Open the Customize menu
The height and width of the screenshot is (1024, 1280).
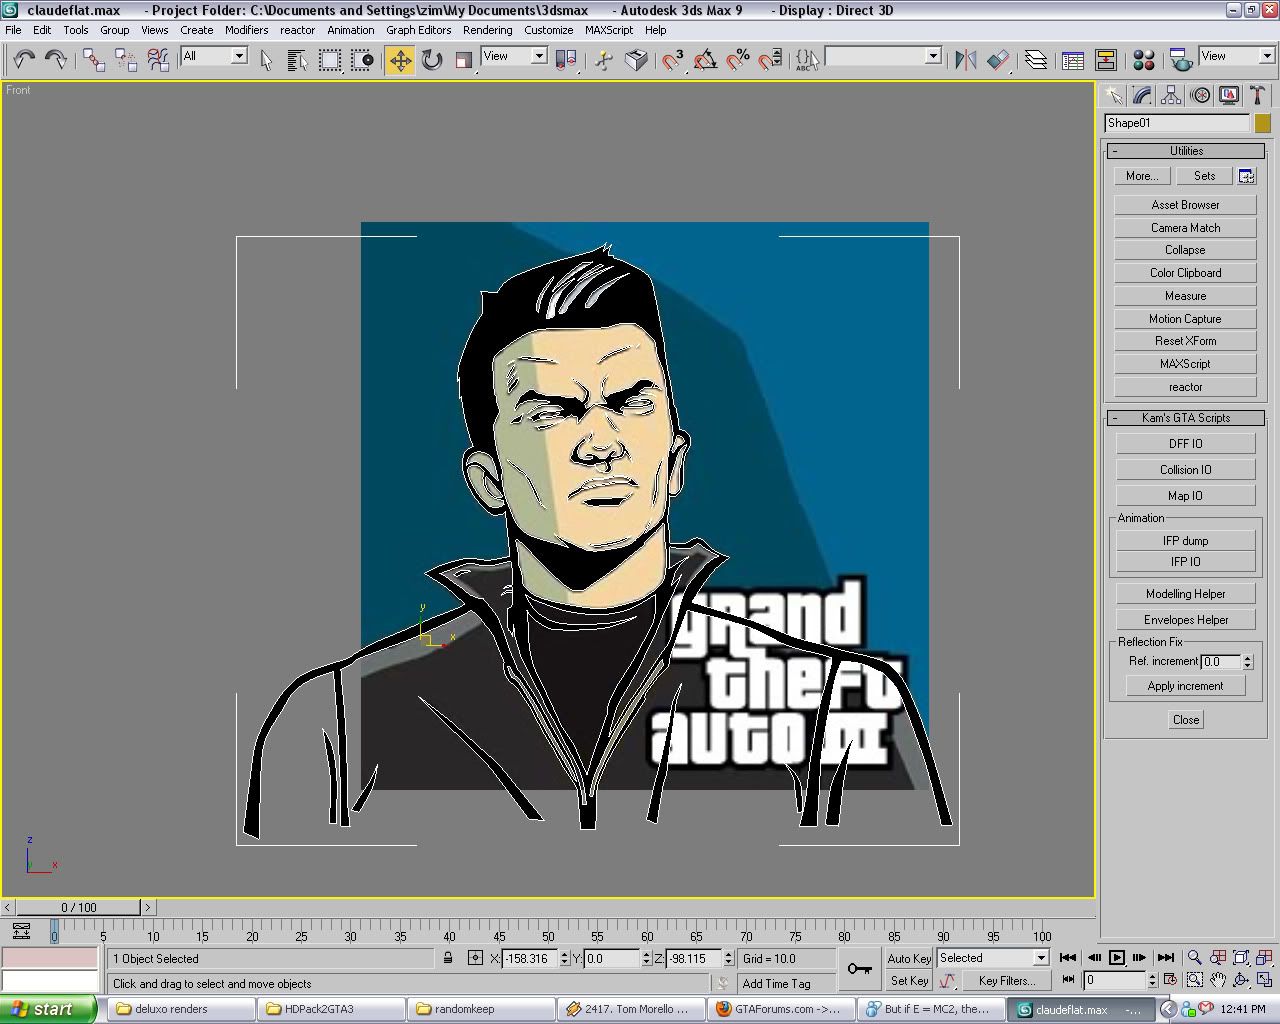point(548,30)
